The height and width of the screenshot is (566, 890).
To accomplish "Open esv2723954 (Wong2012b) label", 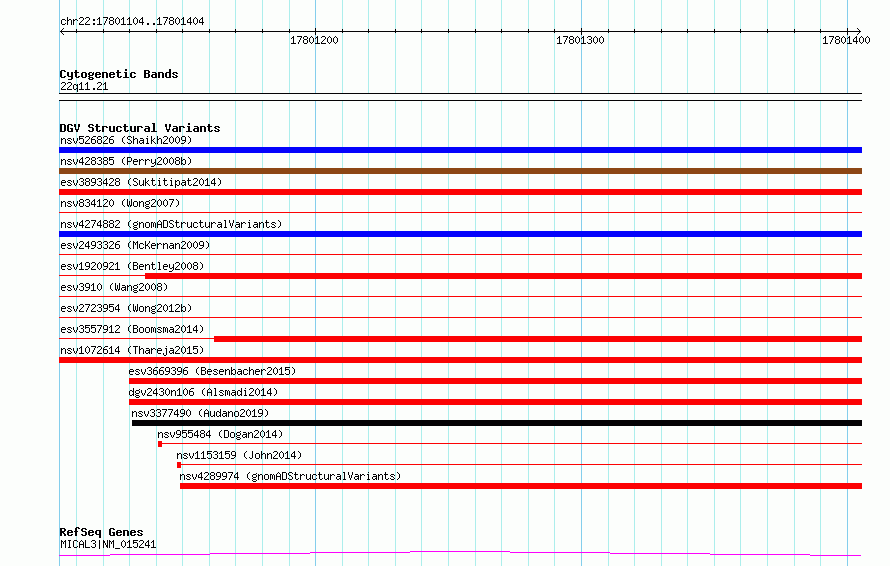I will (126, 308).
